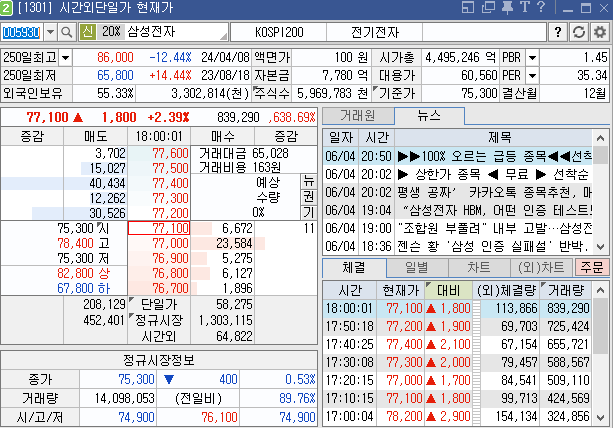The height and width of the screenshot is (428, 613).
Task: Click the 주문 order button
Action: pos(592,267)
